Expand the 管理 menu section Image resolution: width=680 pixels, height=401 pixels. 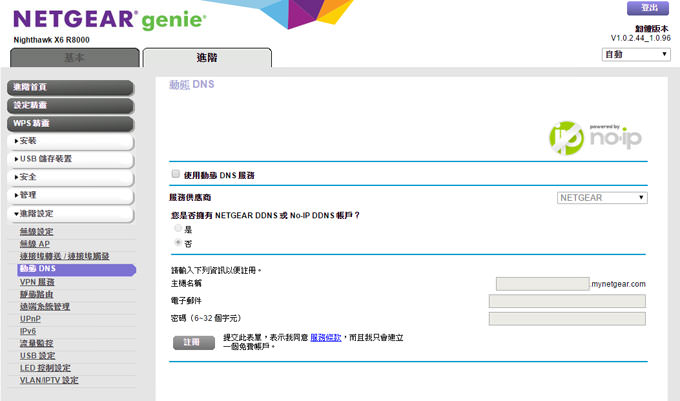70,196
